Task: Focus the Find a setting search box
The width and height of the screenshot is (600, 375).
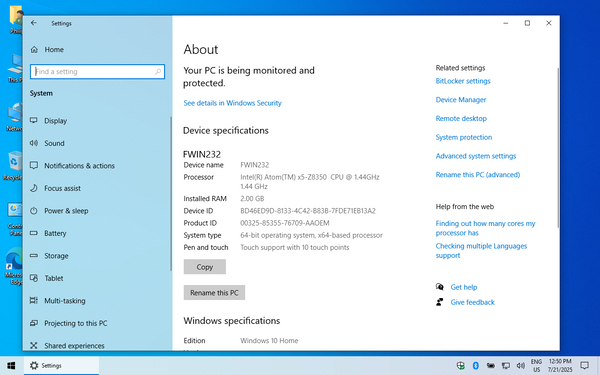Action: tap(97, 72)
